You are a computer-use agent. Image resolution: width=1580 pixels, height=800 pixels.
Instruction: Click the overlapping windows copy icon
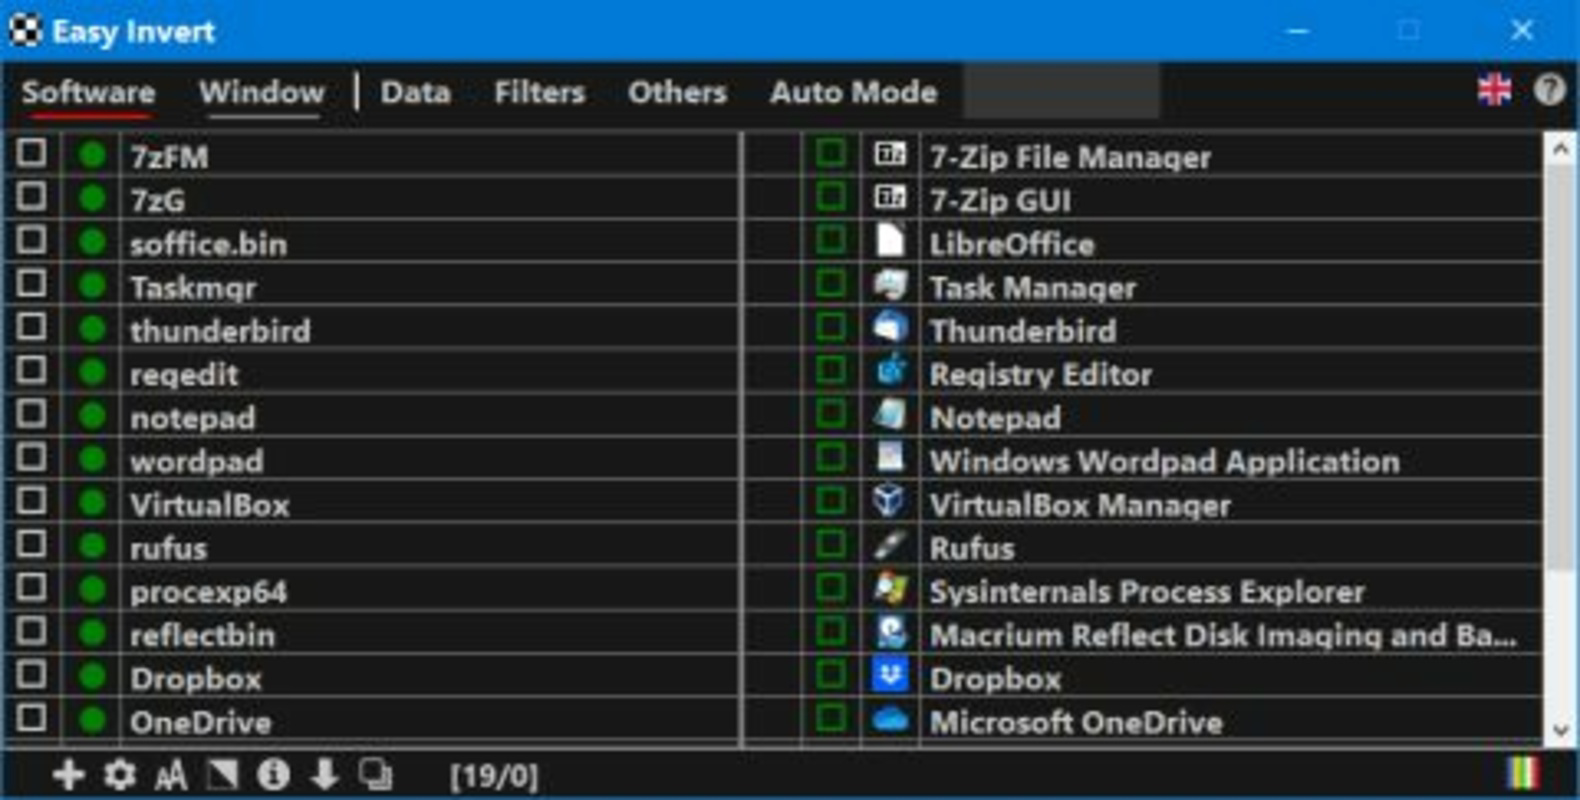click(376, 774)
